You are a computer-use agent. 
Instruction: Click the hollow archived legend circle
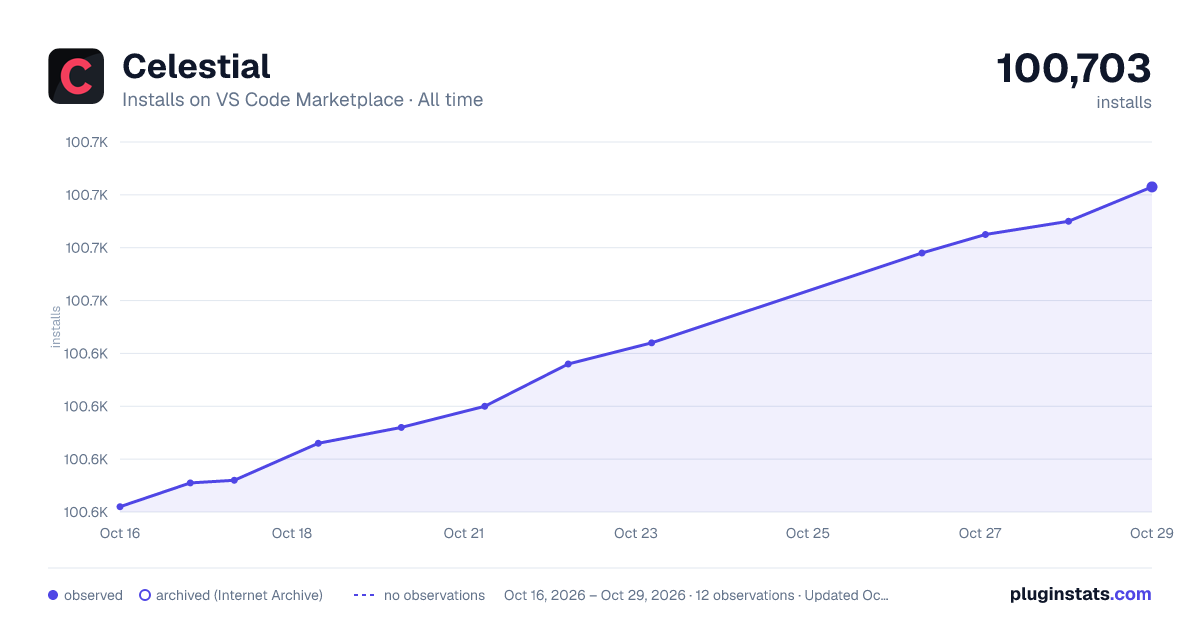pos(144,595)
